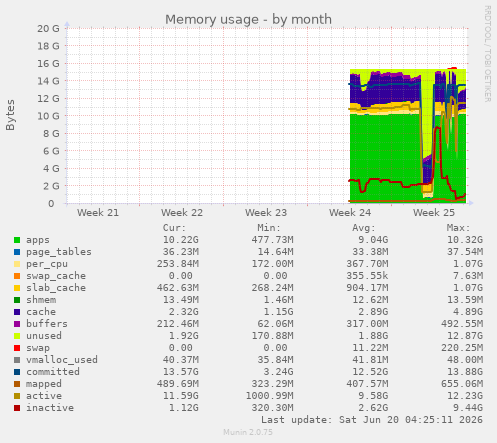The height and width of the screenshot is (443, 497).
Task: Click the 'slab_cache' legend label
Action: (56, 288)
